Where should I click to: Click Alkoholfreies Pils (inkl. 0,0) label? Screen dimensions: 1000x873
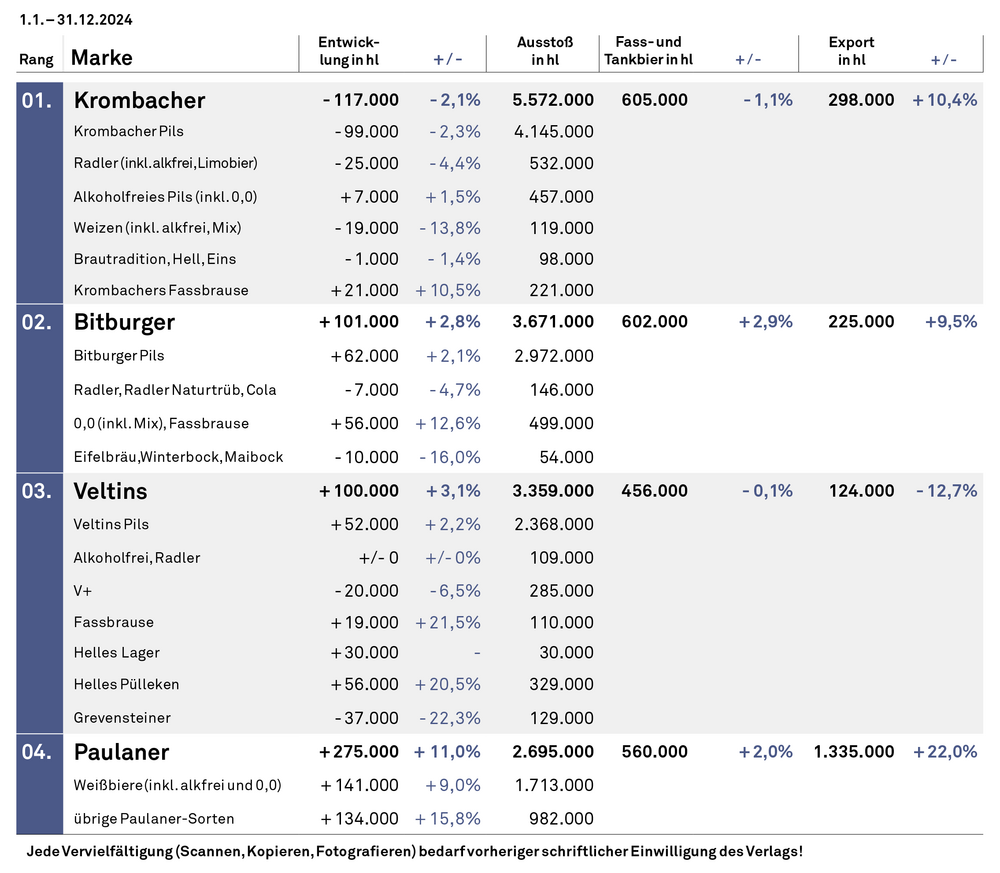coord(165,196)
